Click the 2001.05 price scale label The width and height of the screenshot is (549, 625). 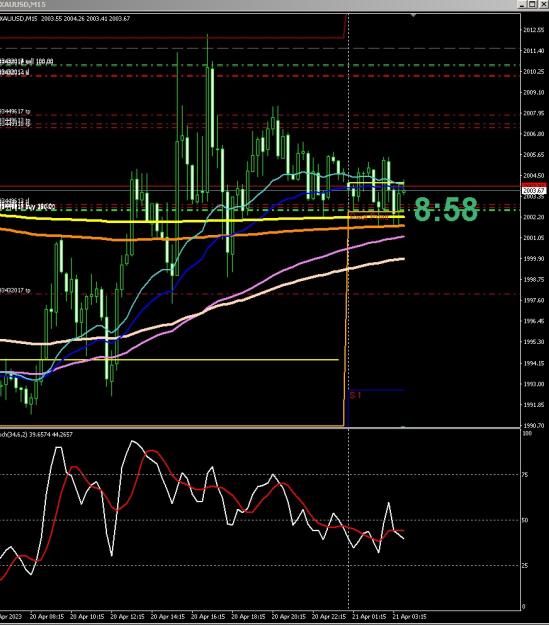[x=534, y=238]
